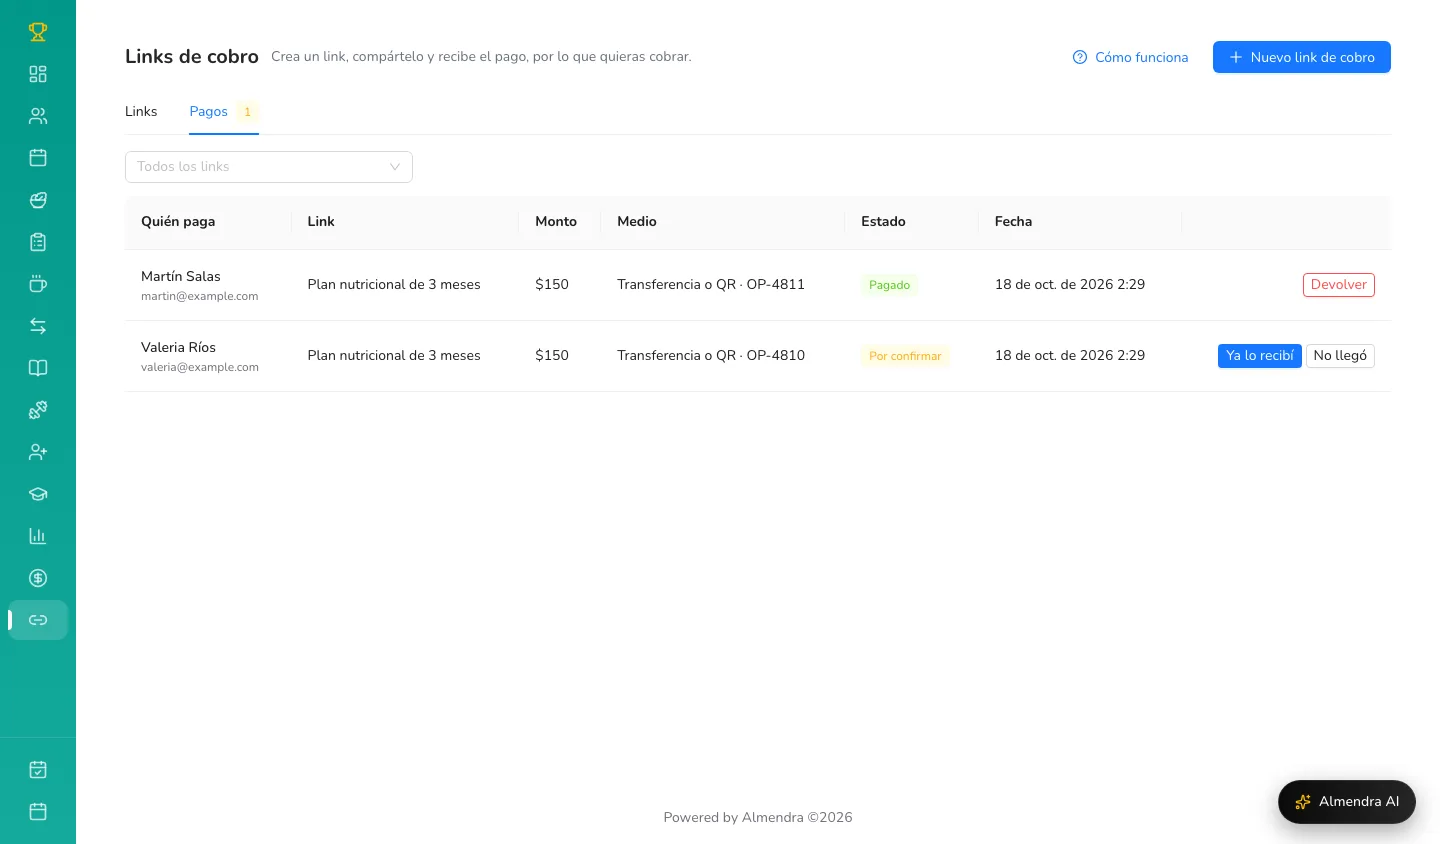Open the calendar-check icon at sidebar bottom

point(38,770)
